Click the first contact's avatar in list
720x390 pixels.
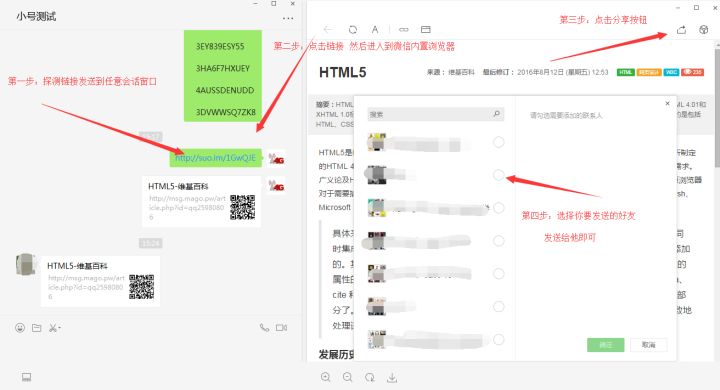pos(377,142)
